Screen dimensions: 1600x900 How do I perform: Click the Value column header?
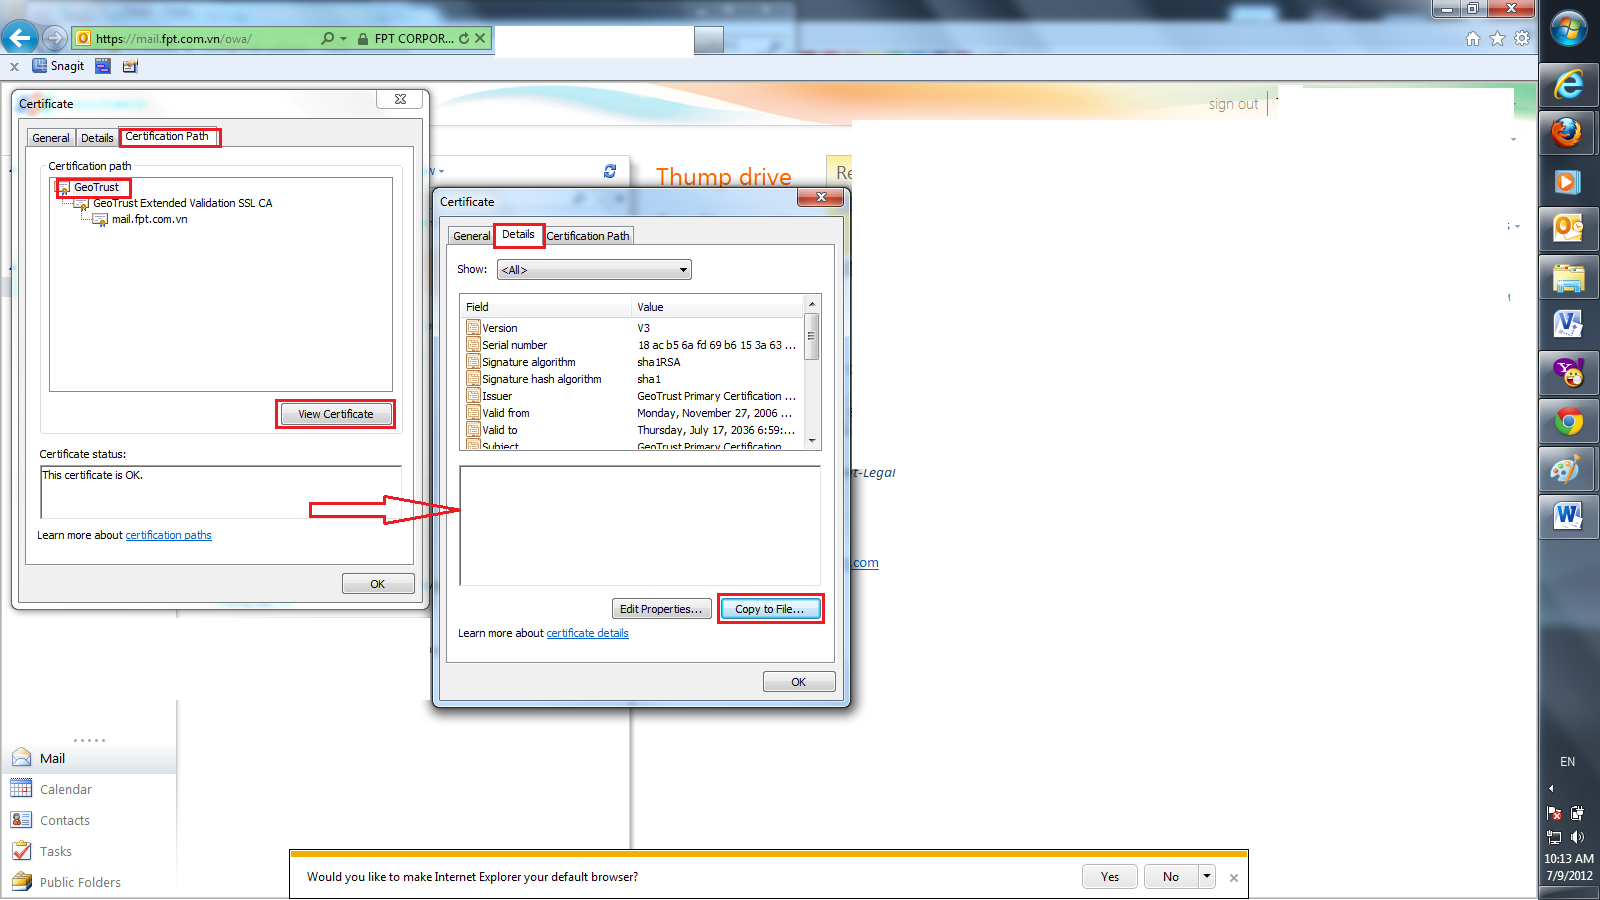tap(717, 307)
